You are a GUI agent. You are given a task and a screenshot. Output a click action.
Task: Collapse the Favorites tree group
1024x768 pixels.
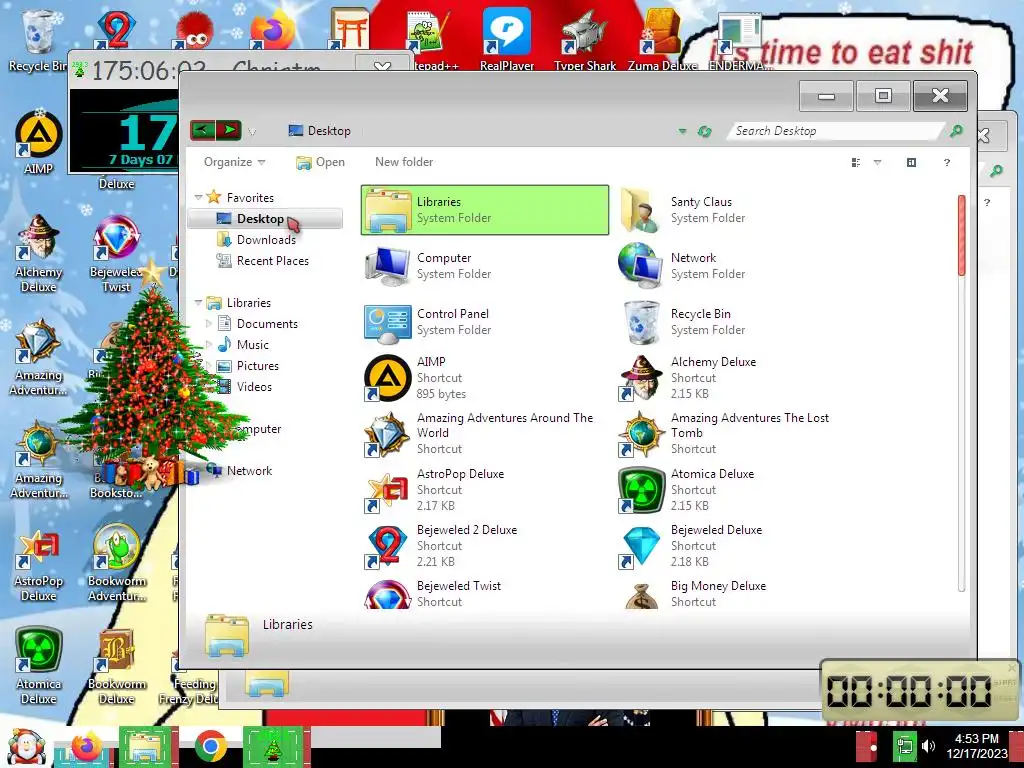pyautogui.click(x=198, y=197)
